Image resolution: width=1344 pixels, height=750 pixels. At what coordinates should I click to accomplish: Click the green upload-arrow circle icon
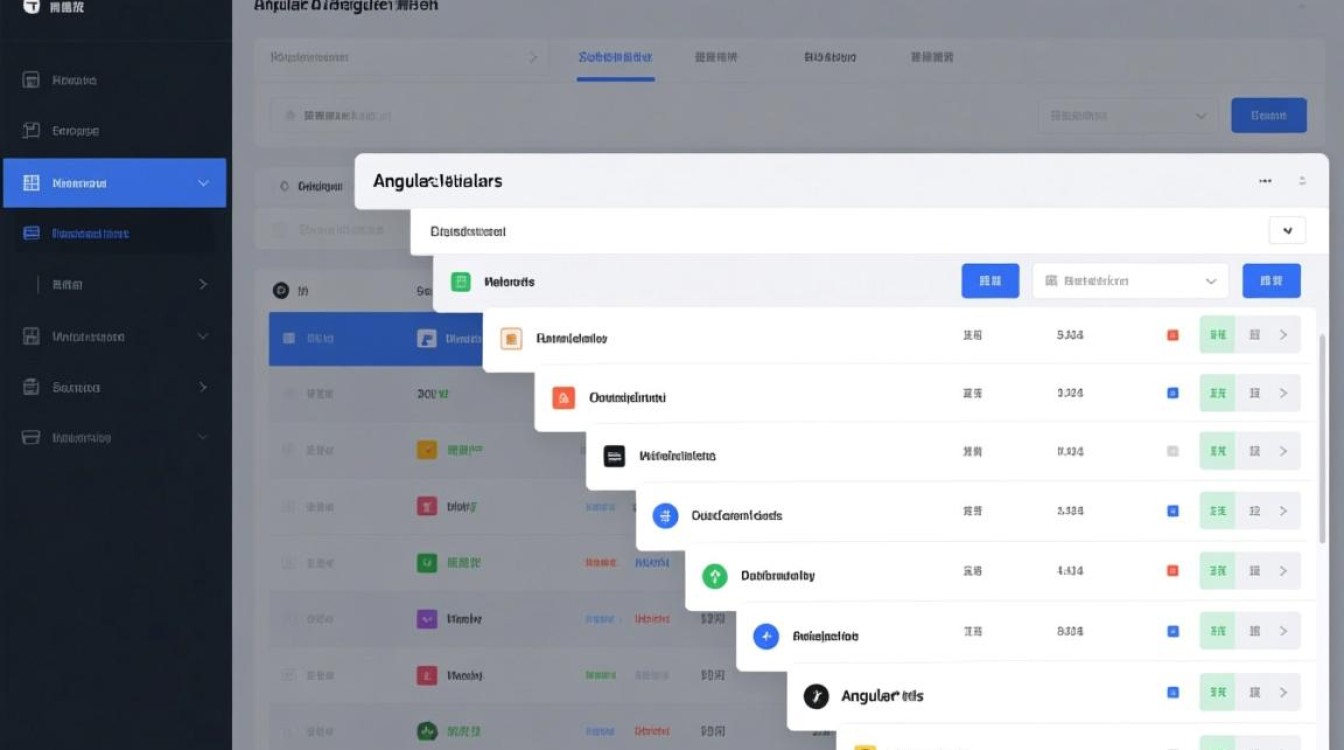tap(714, 575)
